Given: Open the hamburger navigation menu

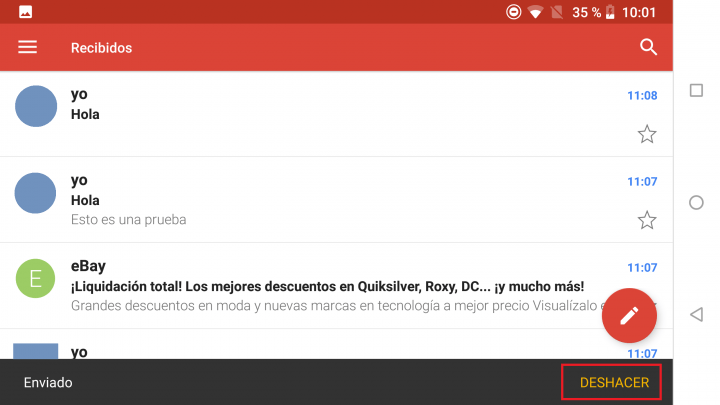Looking at the screenshot, I should point(28,47).
